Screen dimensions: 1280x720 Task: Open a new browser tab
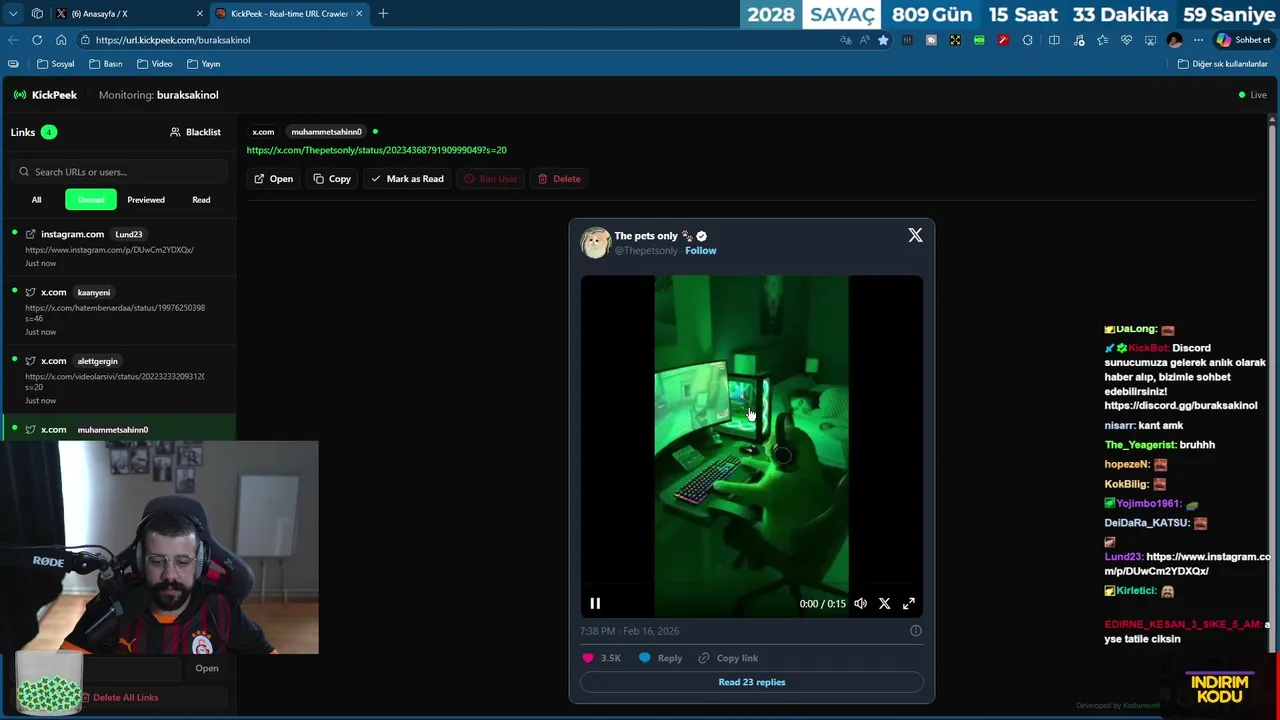(383, 14)
